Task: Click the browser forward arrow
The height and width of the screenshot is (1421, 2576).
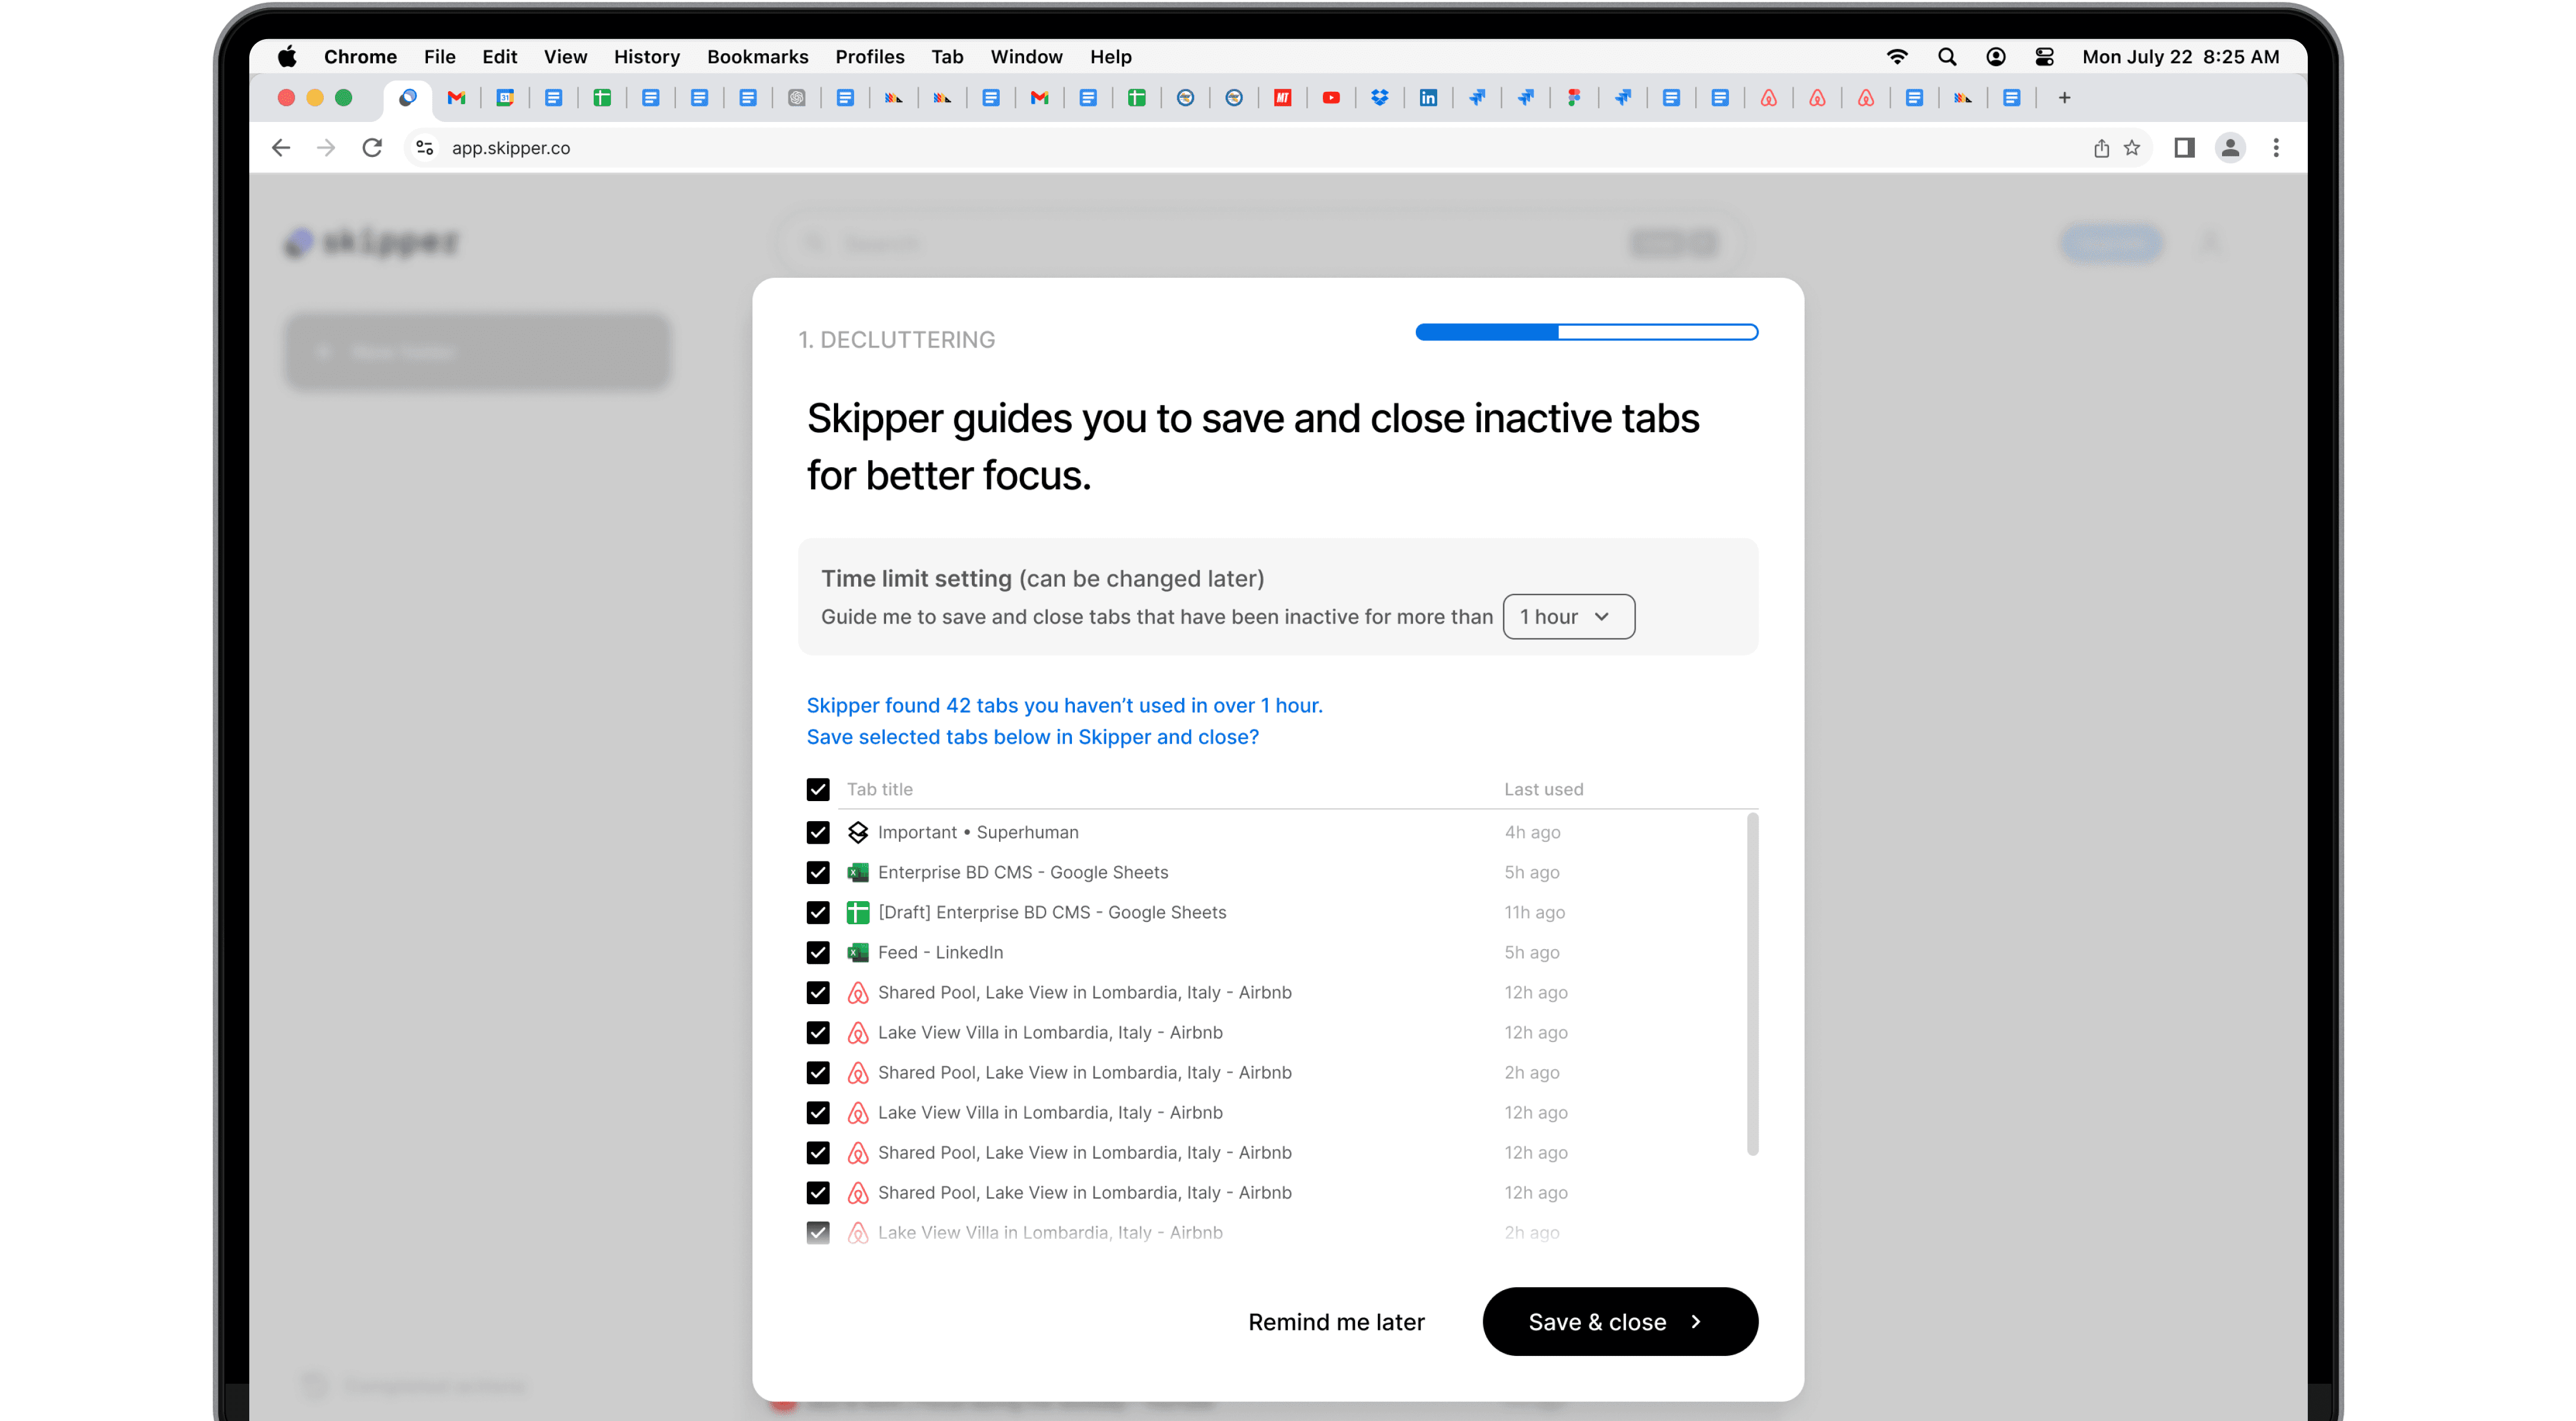Action: 326,148
